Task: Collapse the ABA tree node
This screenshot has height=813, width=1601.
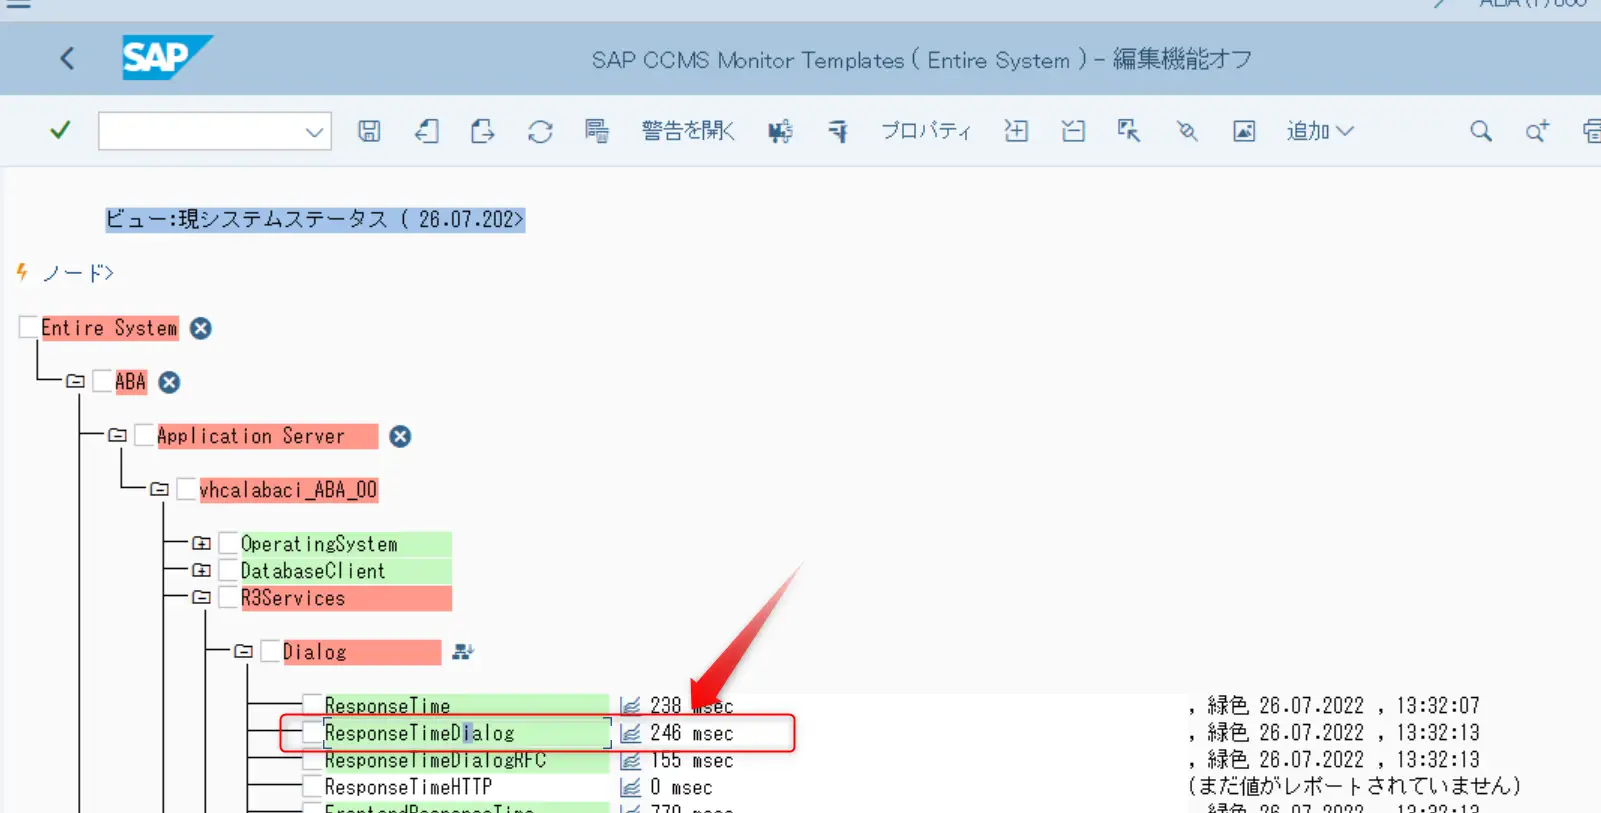Action: pos(75,381)
